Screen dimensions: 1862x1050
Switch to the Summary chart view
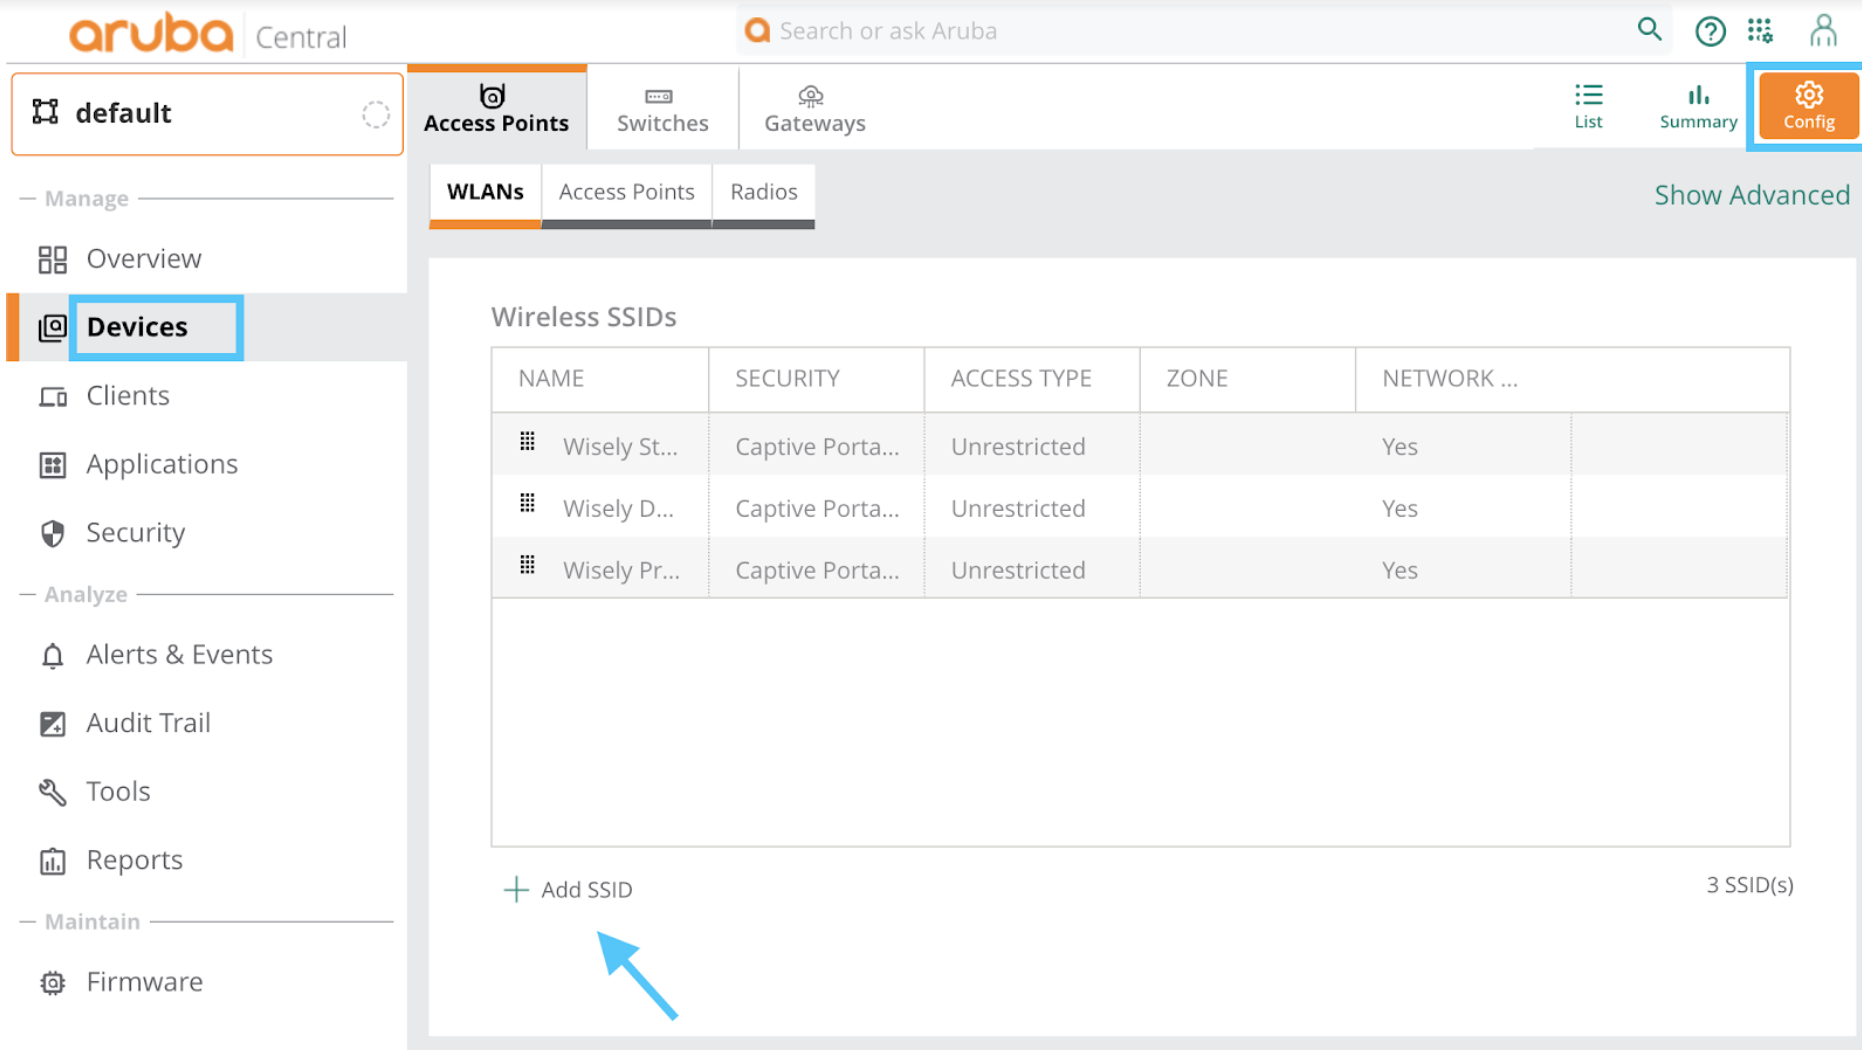click(1698, 106)
